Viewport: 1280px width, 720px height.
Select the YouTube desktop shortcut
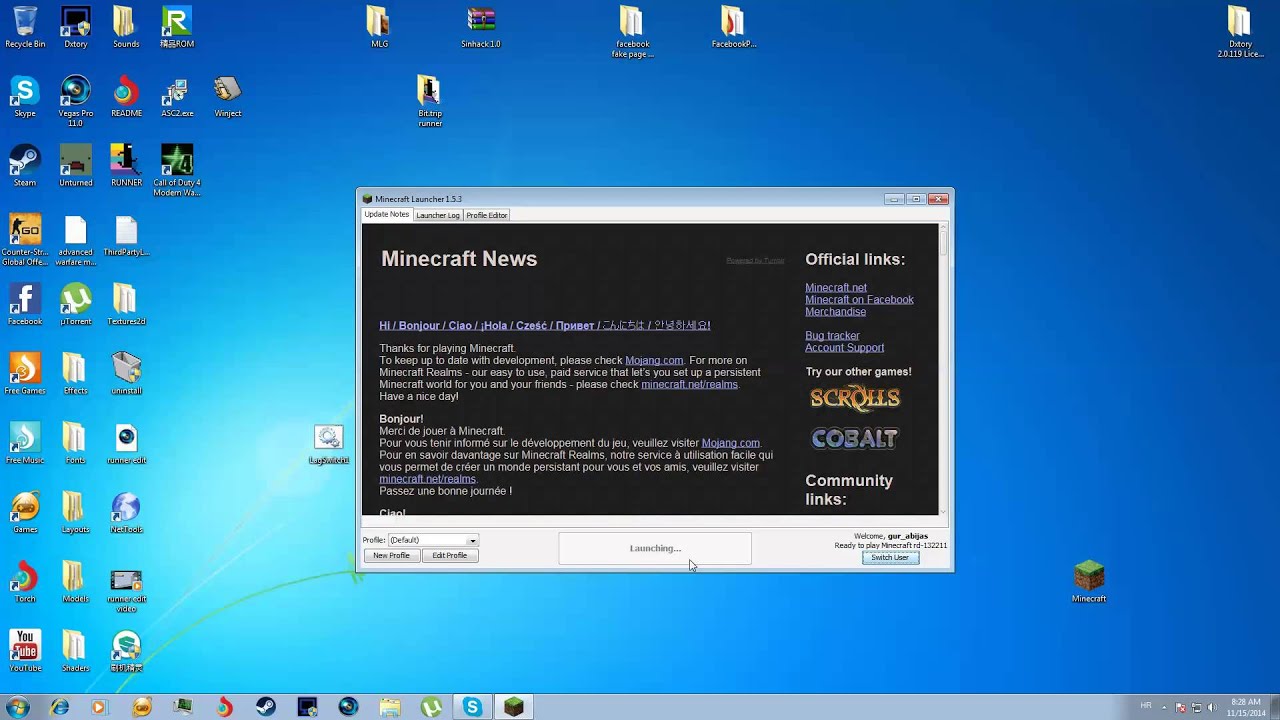[x=25, y=651]
